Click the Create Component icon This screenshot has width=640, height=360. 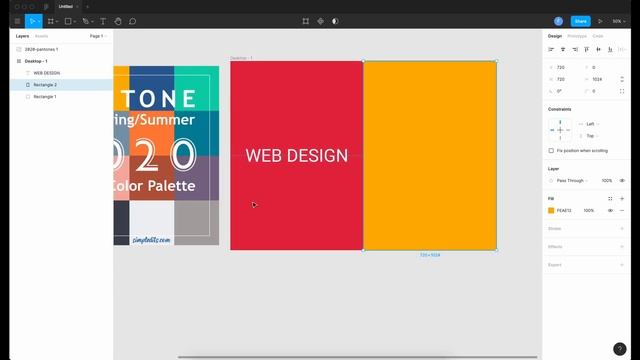coord(320,21)
